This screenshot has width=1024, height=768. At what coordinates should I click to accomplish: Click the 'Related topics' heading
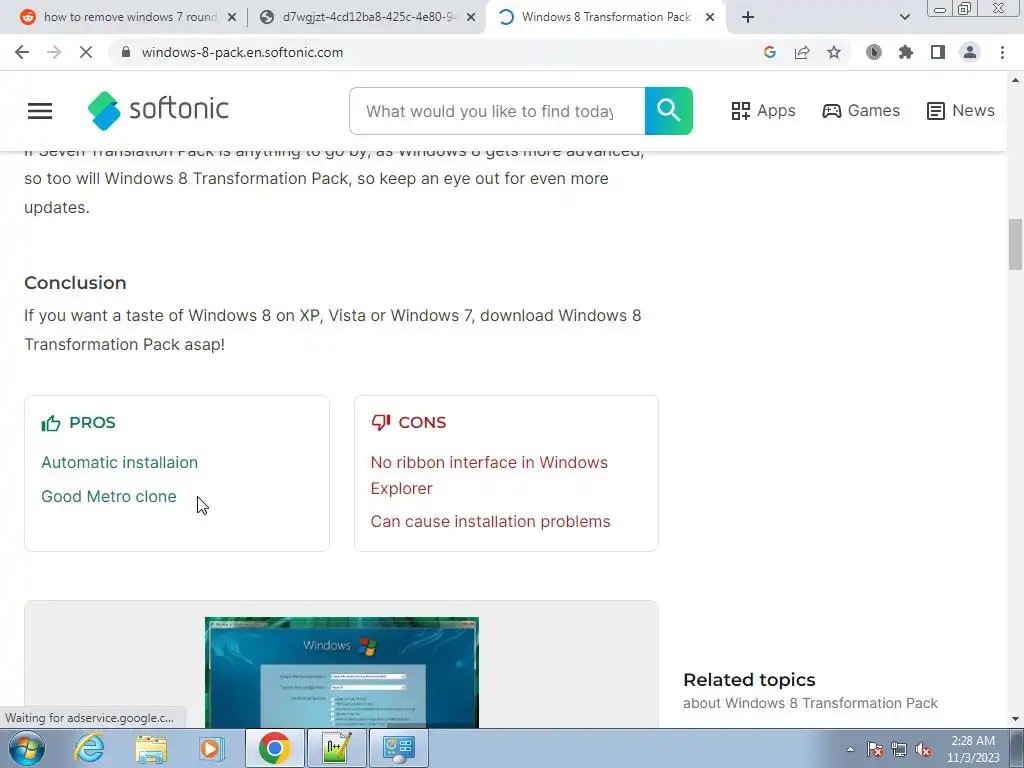749,680
